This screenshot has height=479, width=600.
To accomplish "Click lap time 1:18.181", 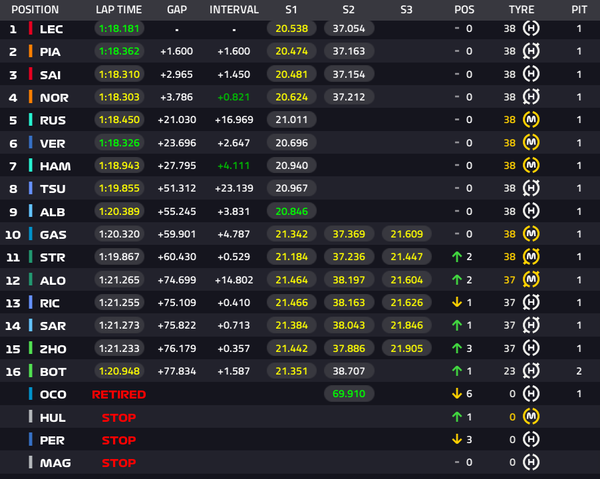I will 119,29.
